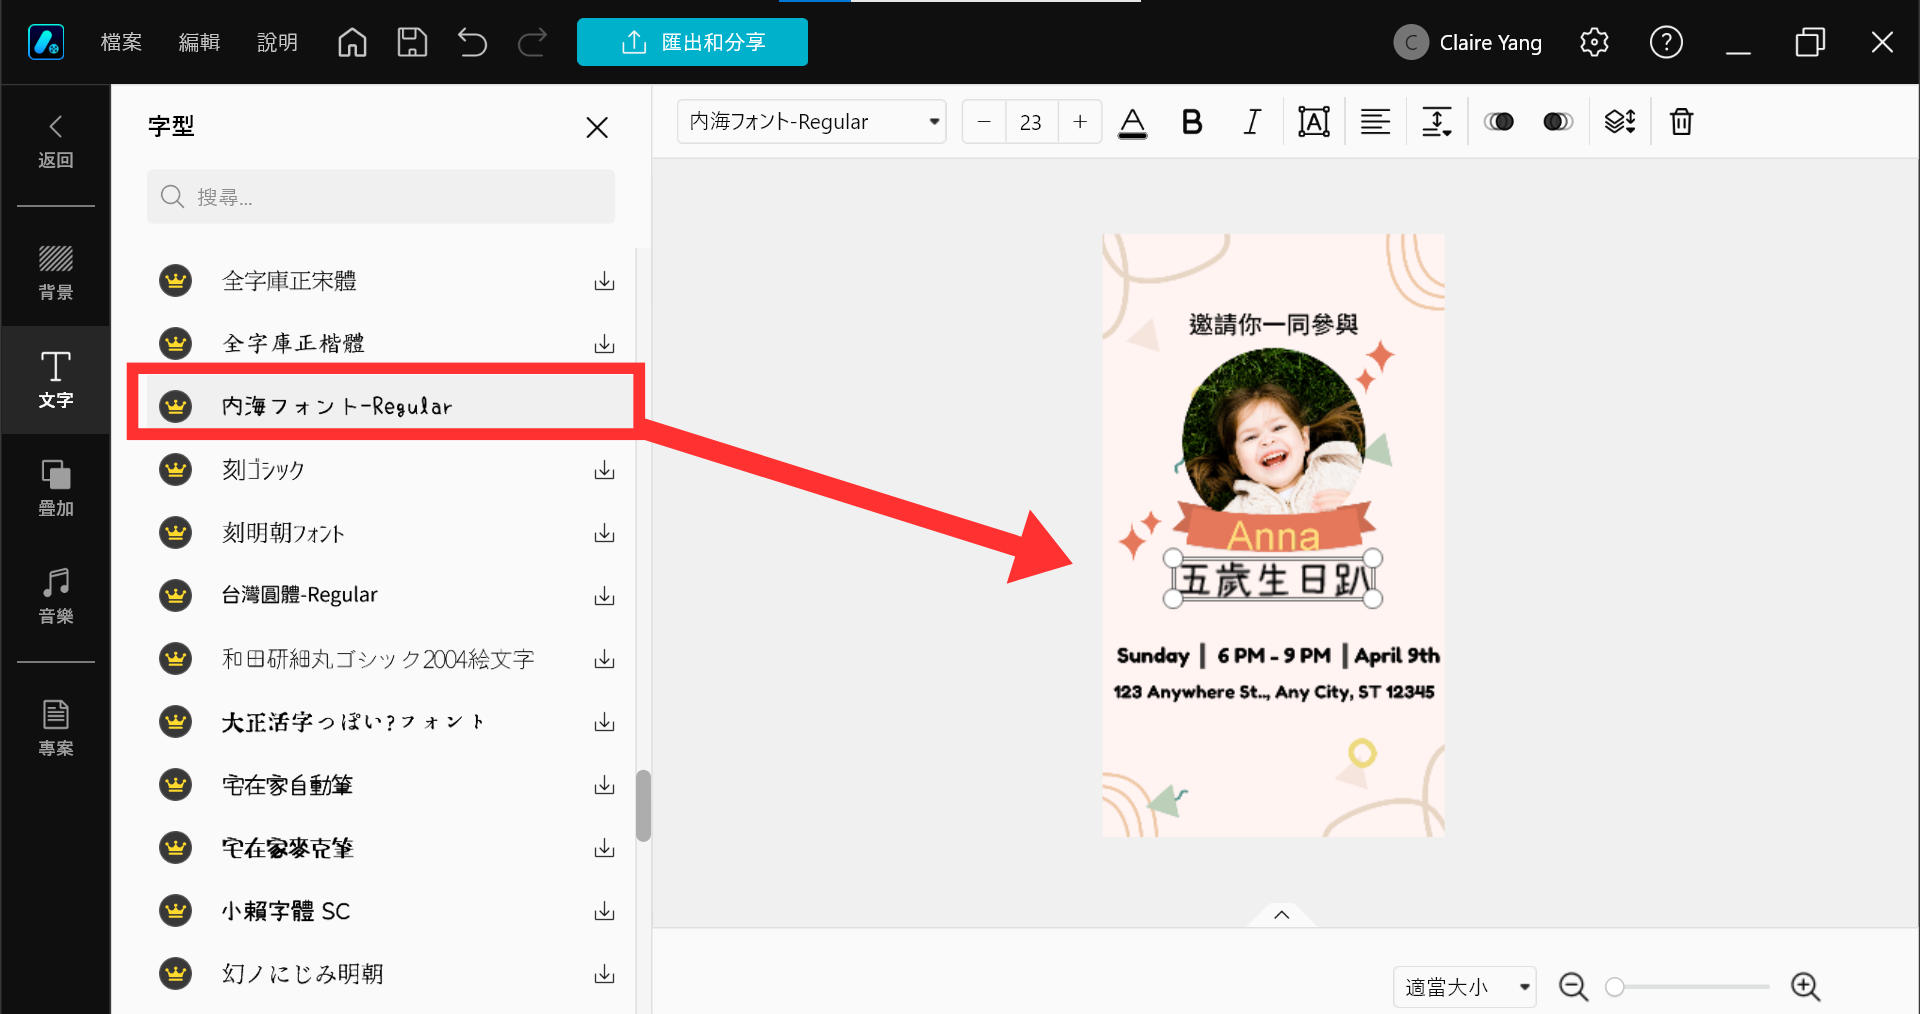Select the 邀請你一同參與 heading on canvas

point(1273,324)
